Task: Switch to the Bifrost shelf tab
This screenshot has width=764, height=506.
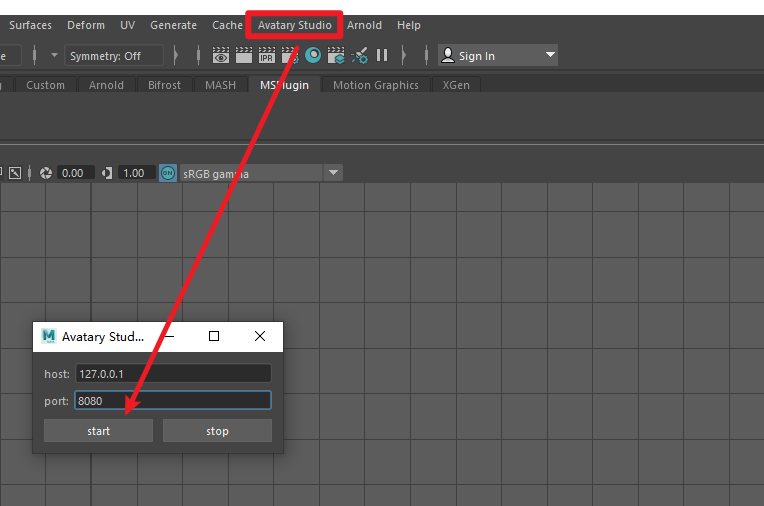Action: point(164,85)
